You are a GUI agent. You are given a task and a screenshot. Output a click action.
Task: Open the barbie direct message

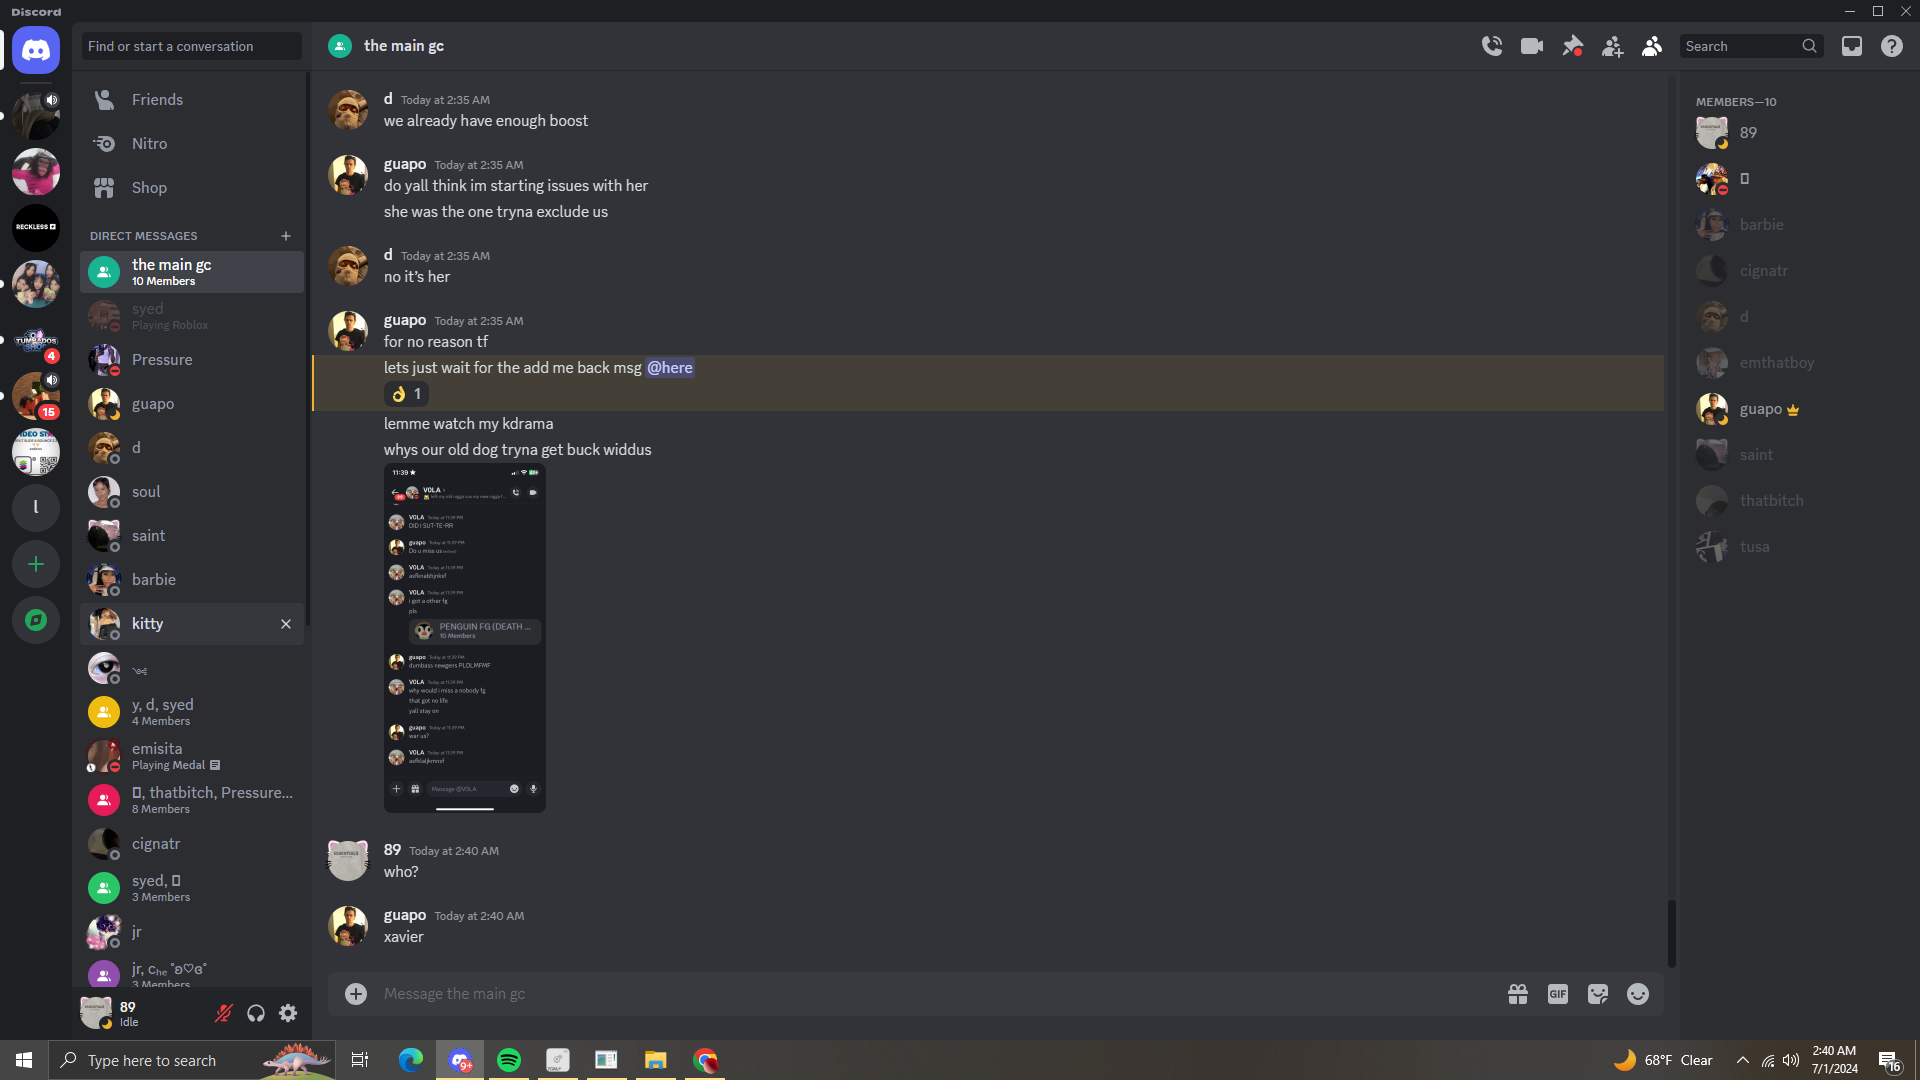(x=192, y=580)
